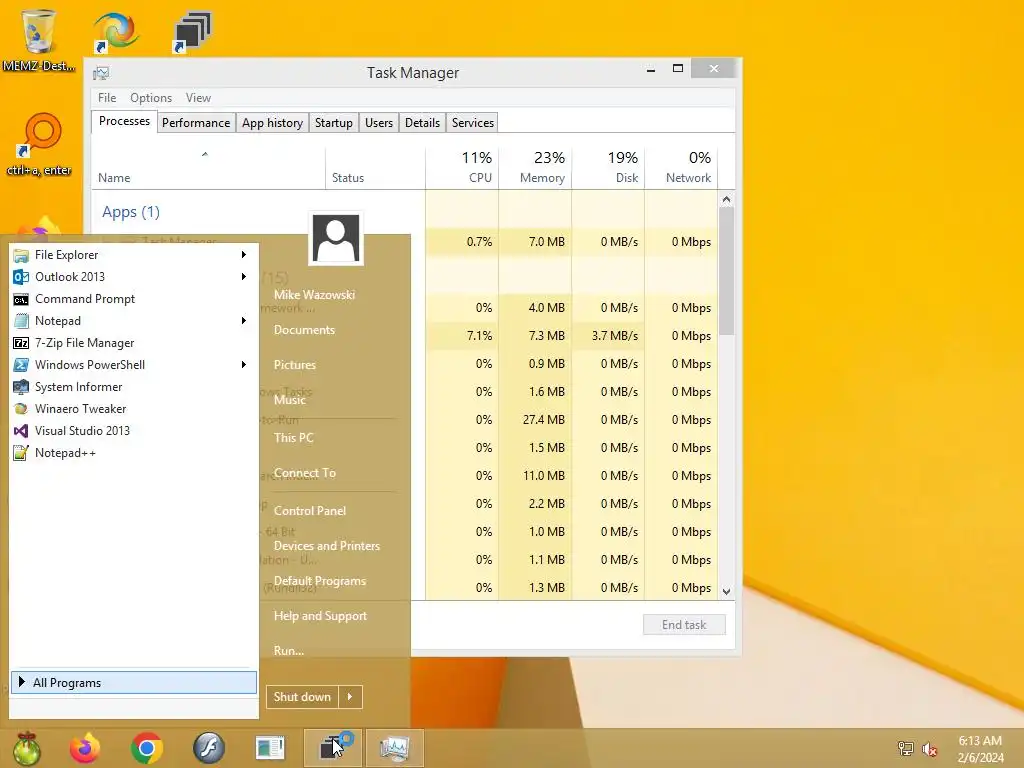Click the Task Manager taskbar button
Image resolution: width=1024 pixels, height=768 pixels.
point(394,748)
